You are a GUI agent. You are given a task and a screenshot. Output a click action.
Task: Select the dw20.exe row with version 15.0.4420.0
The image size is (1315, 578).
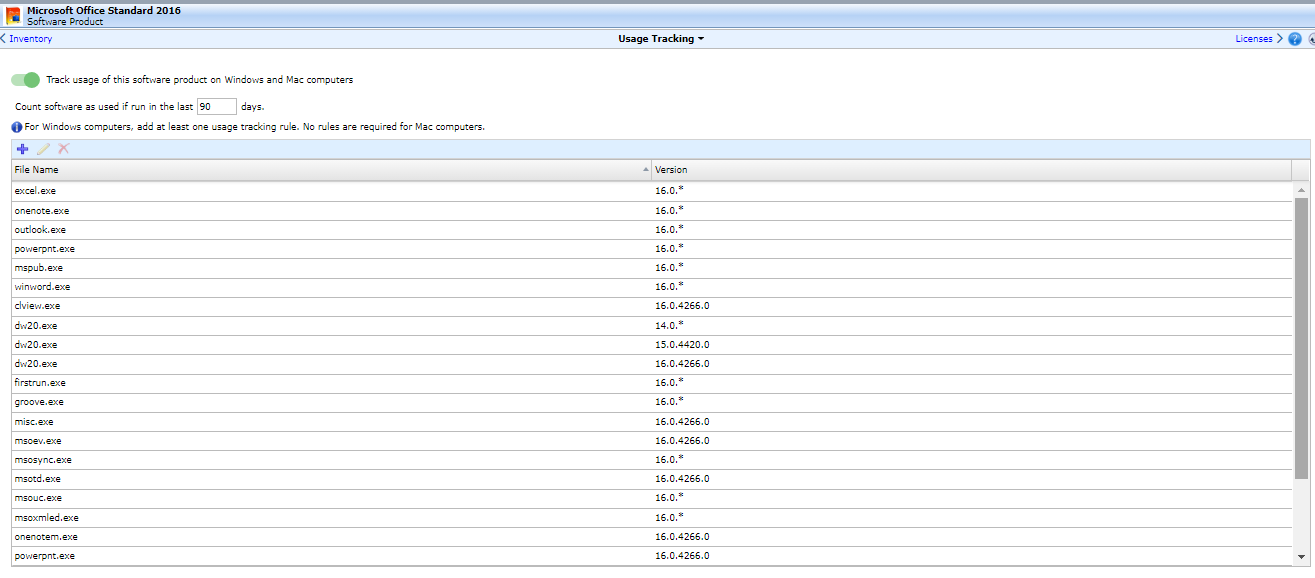coord(651,345)
